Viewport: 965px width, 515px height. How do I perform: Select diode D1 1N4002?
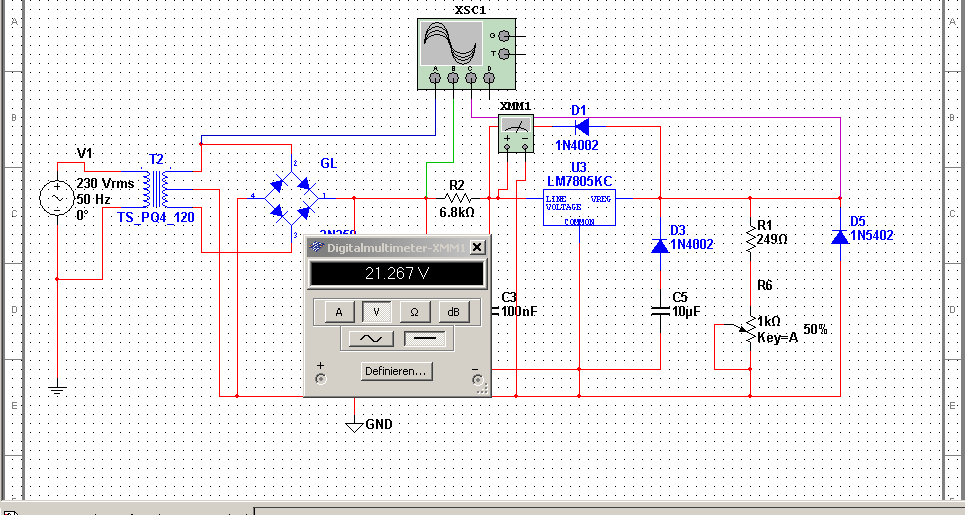(580, 127)
